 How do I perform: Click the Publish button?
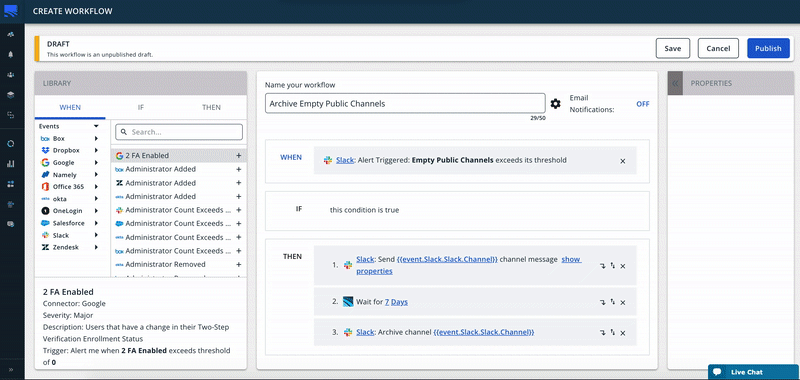pyautogui.click(x=768, y=48)
